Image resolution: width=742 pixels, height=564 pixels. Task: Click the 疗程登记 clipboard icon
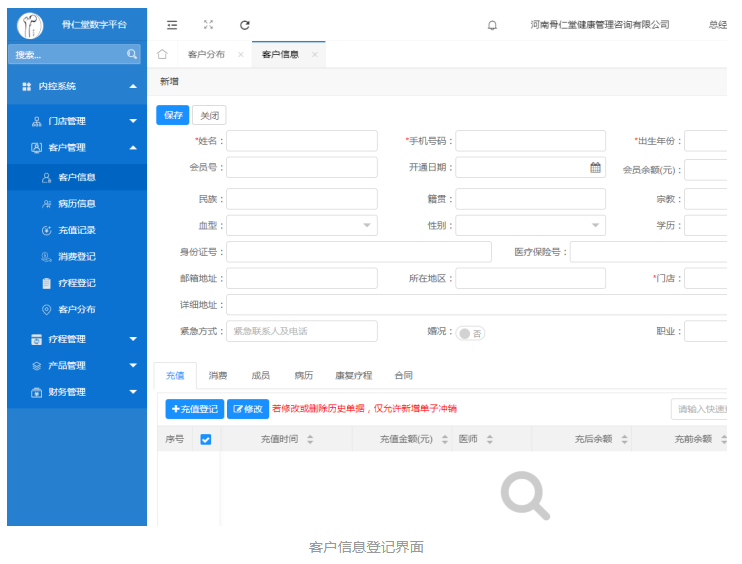pyautogui.click(x=46, y=283)
